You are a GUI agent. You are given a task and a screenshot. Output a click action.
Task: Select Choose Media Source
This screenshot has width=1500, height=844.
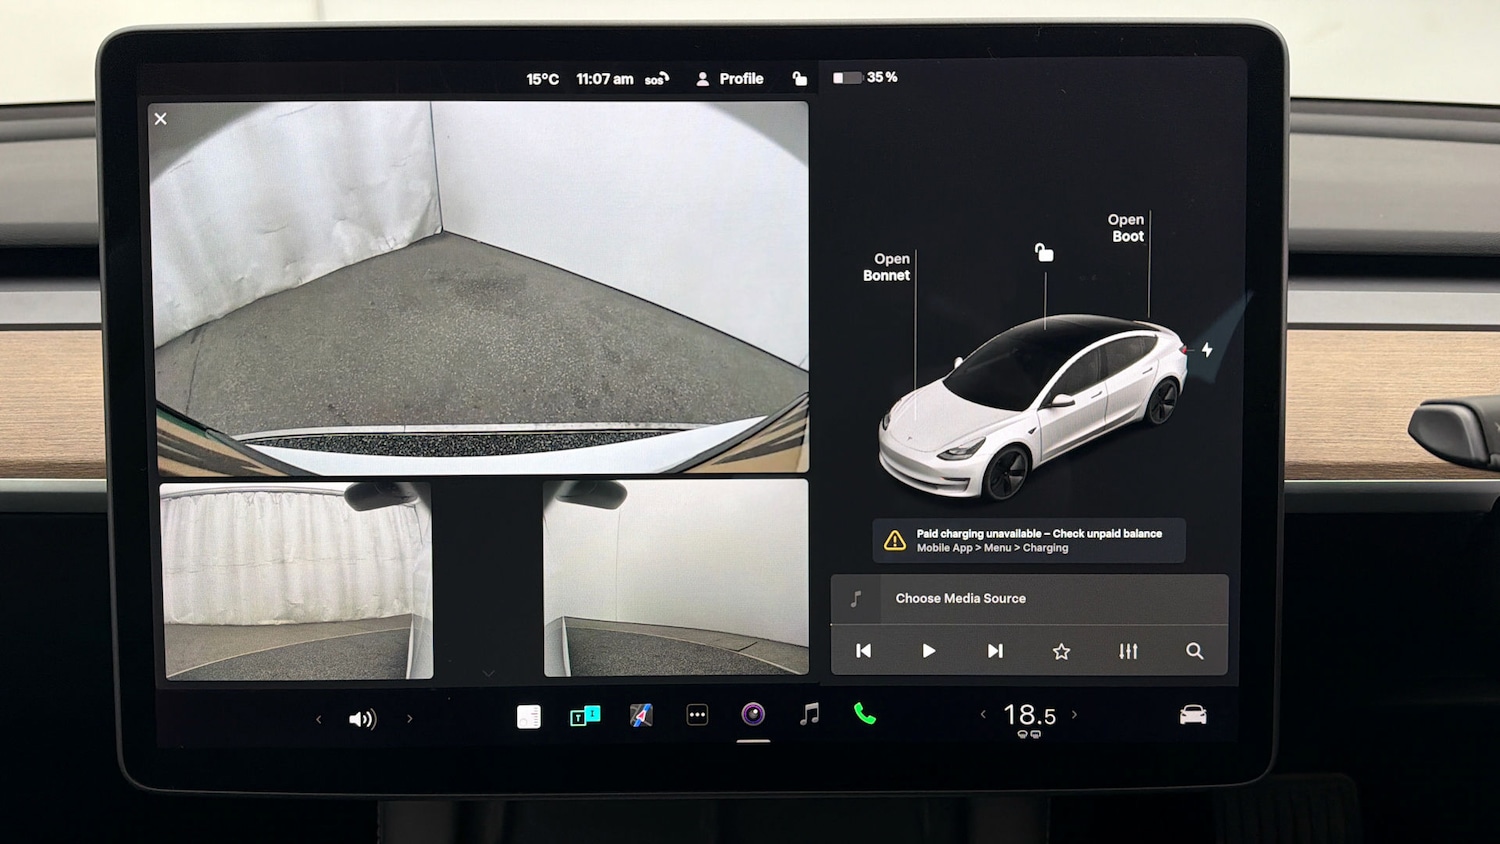click(959, 598)
